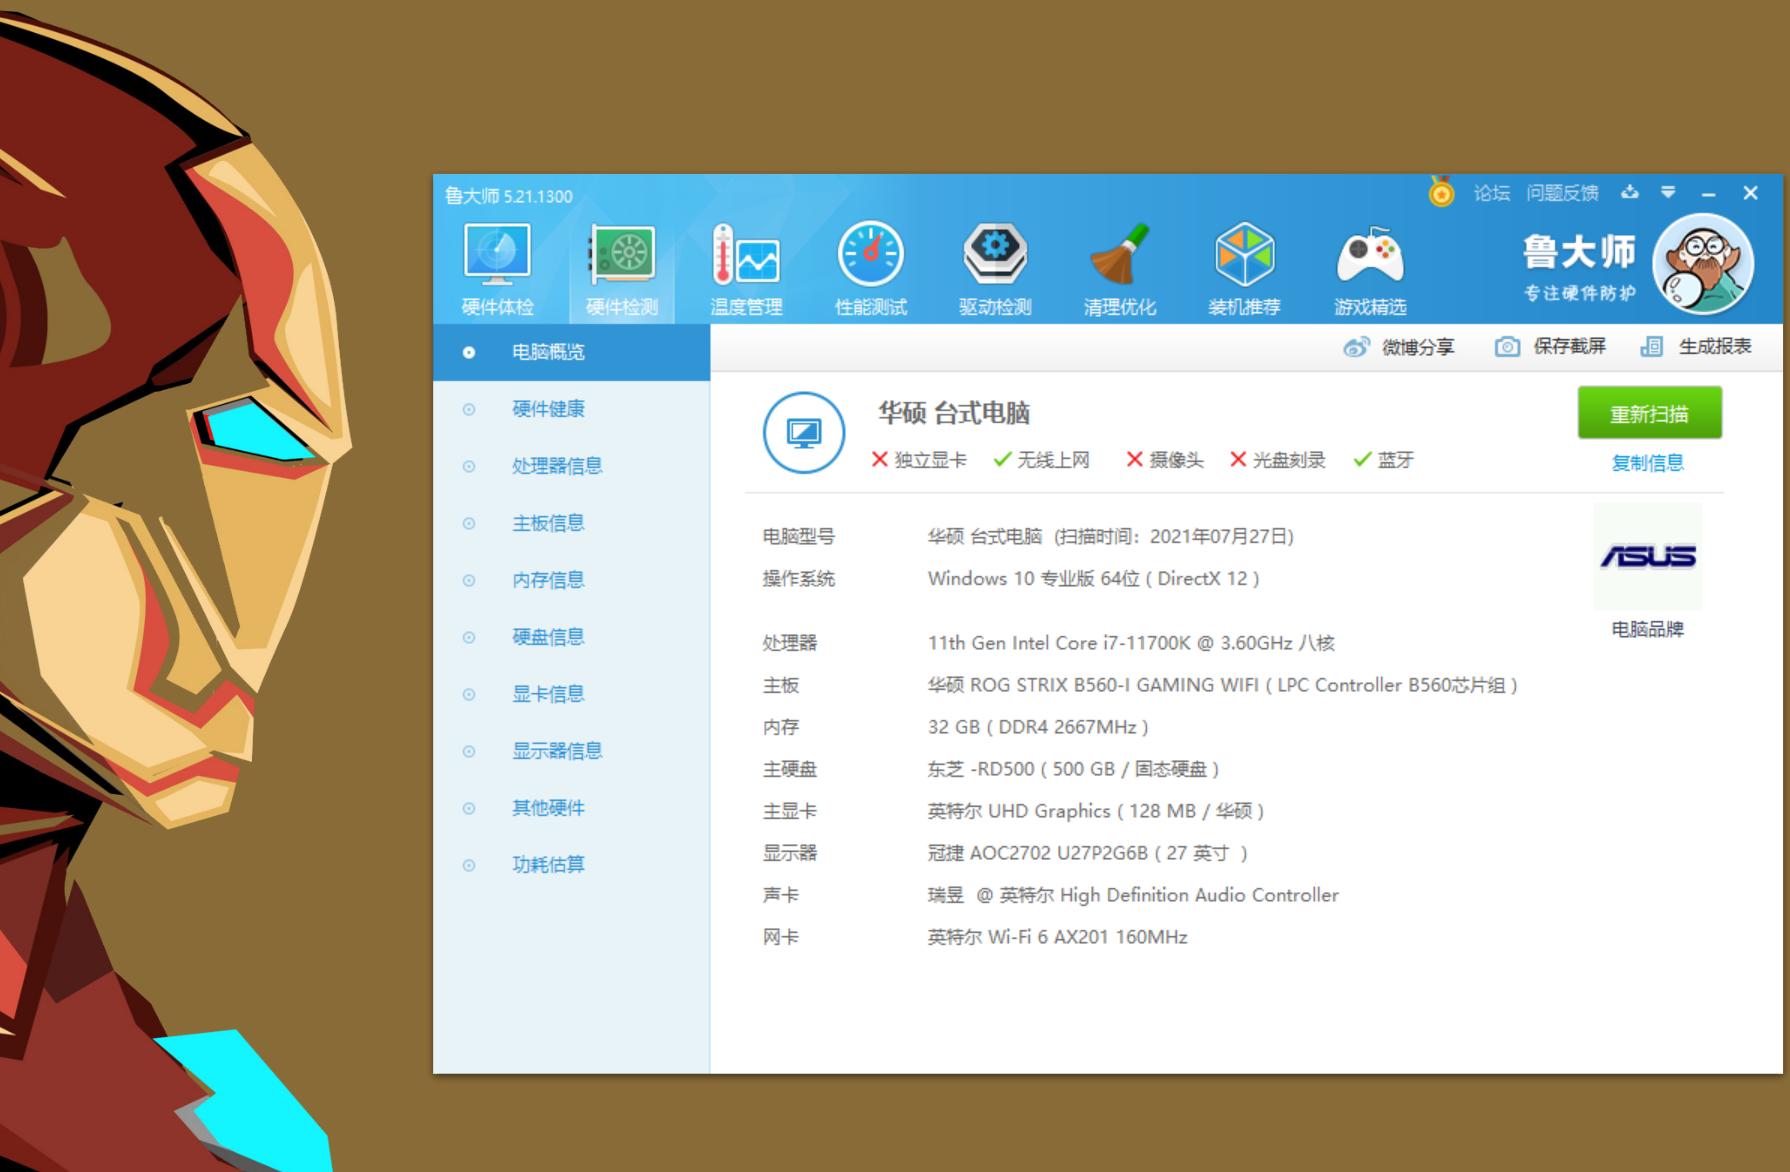Open 游戏精选 game selection
This screenshot has width=1790, height=1172.
point(1371,265)
